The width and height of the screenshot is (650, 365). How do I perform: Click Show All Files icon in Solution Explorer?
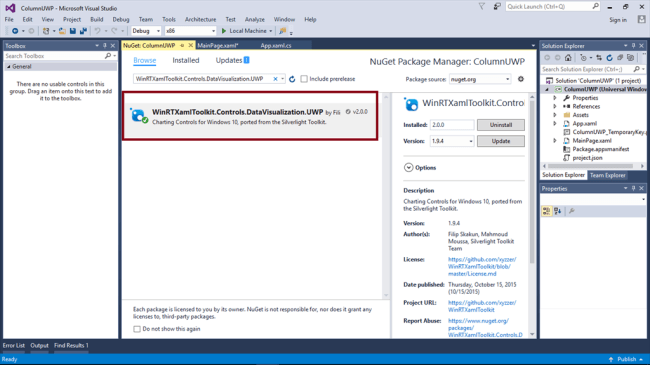pyautogui.click(x=631, y=58)
